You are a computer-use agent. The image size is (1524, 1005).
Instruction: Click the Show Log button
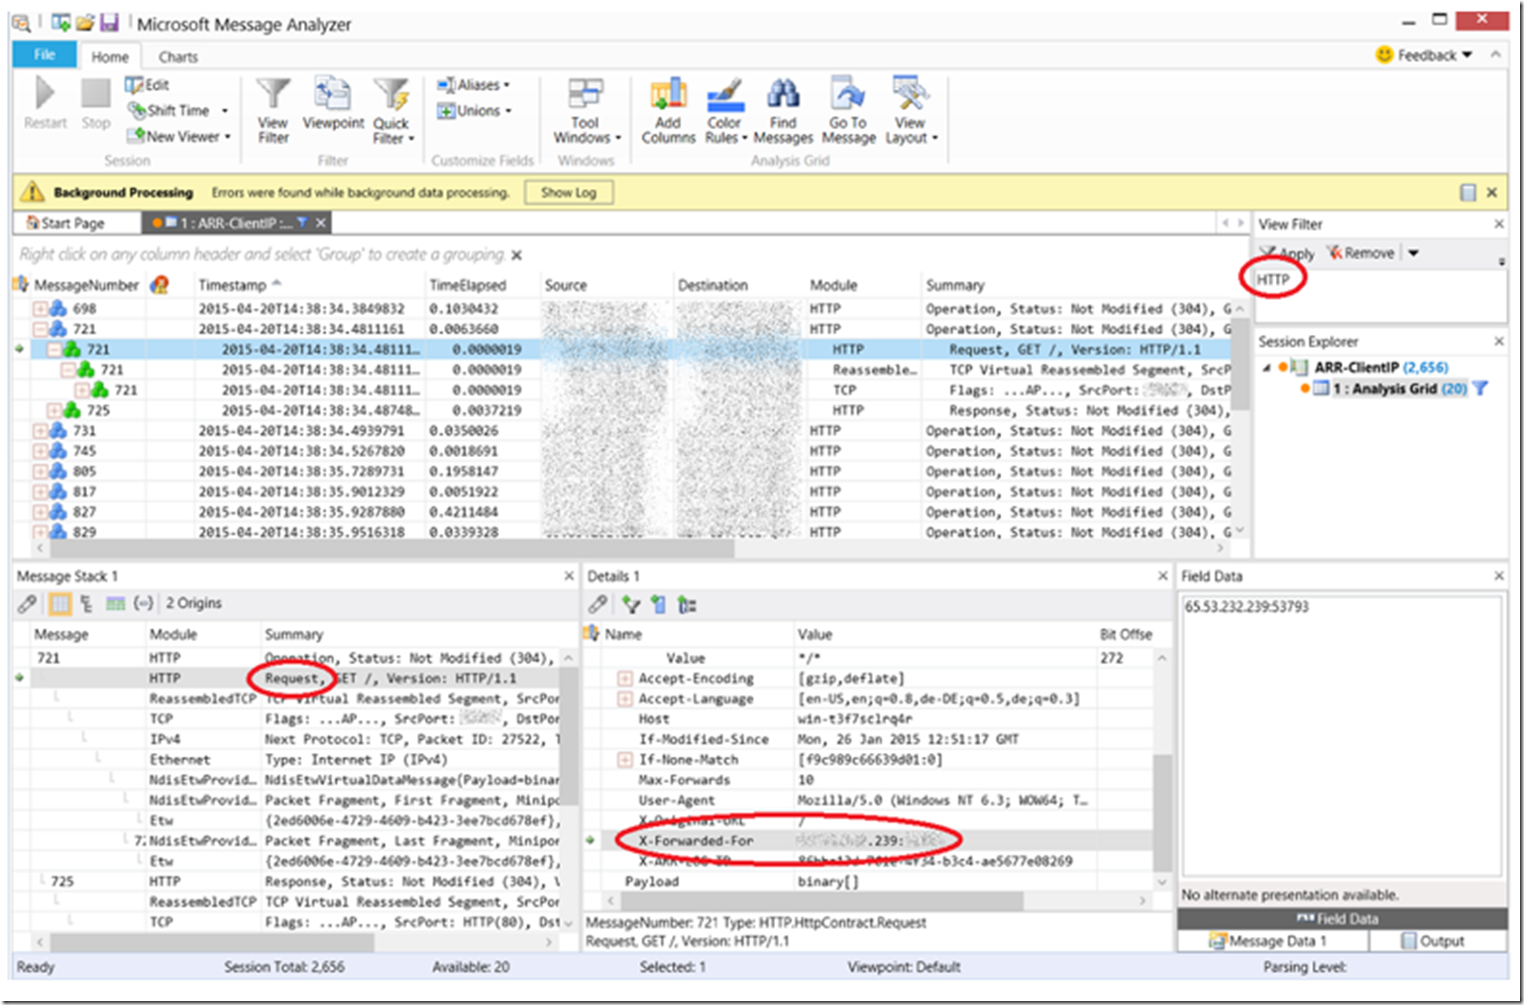pos(569,192)
